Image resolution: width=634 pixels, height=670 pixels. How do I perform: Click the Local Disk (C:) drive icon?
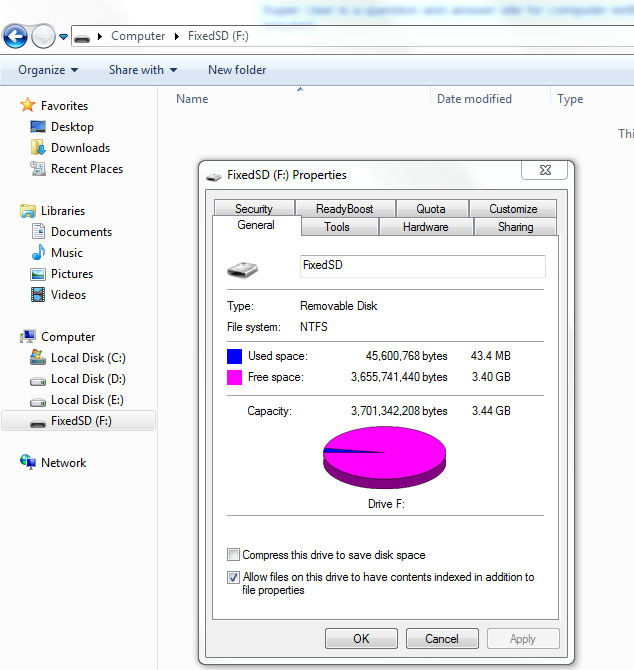[38, 357]
